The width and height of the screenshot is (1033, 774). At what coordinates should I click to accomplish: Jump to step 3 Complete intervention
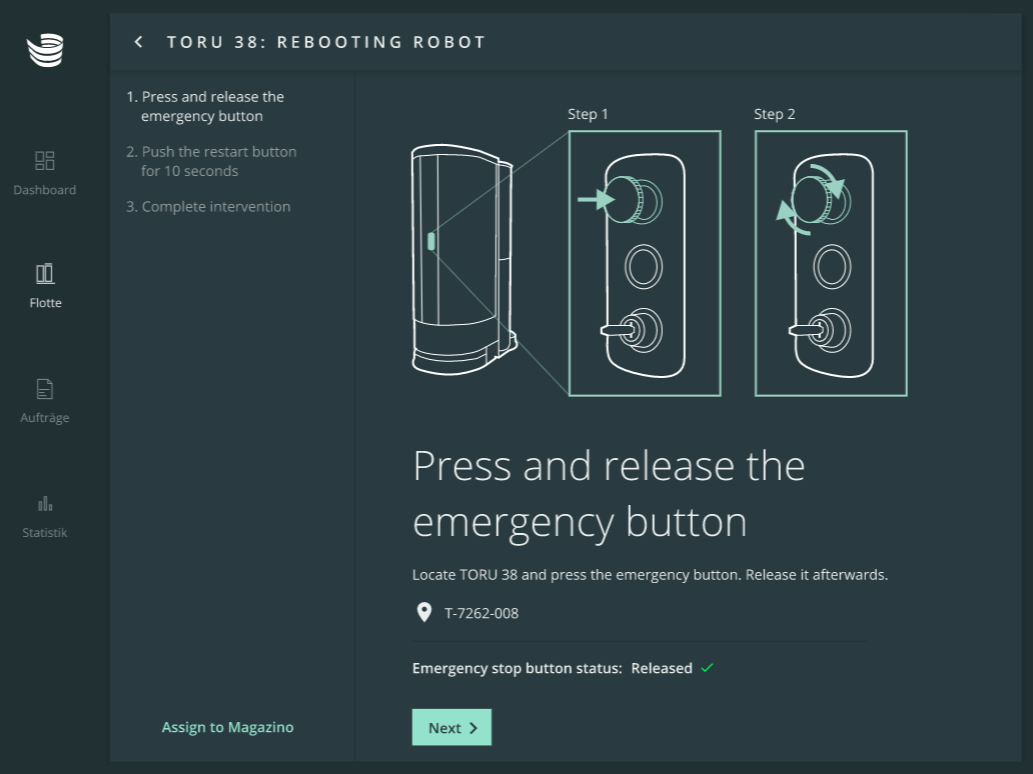coord(208,207)
